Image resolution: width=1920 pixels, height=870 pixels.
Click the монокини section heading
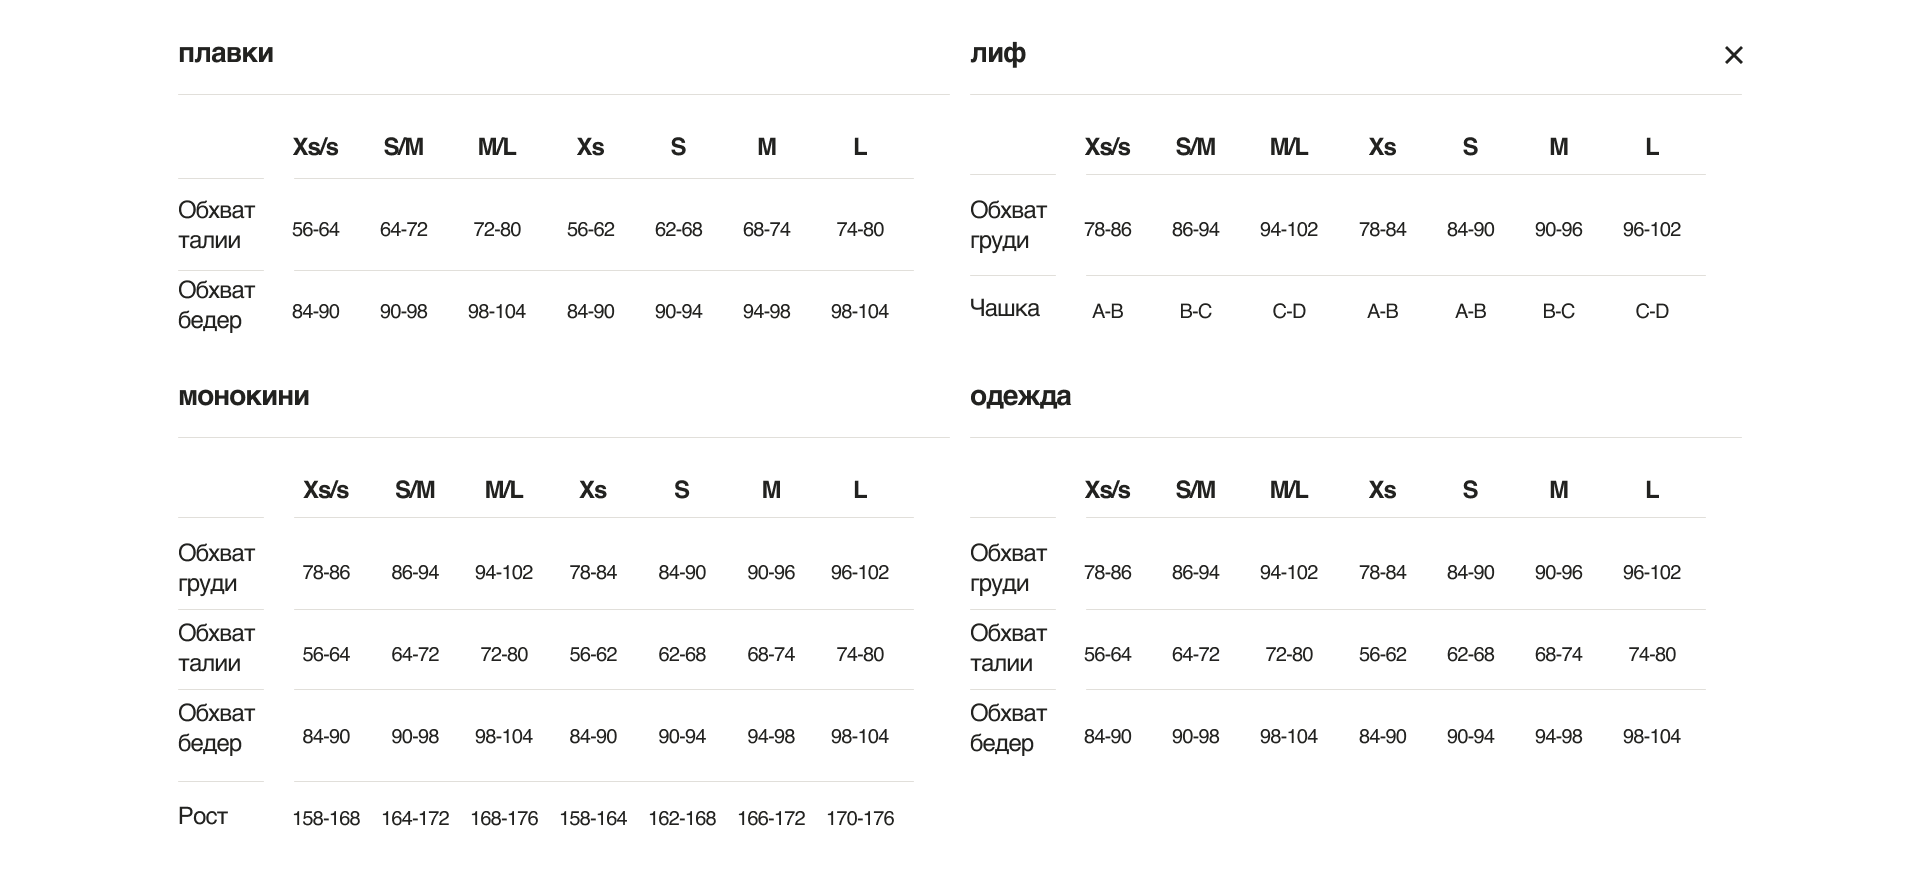click(243, 396)
